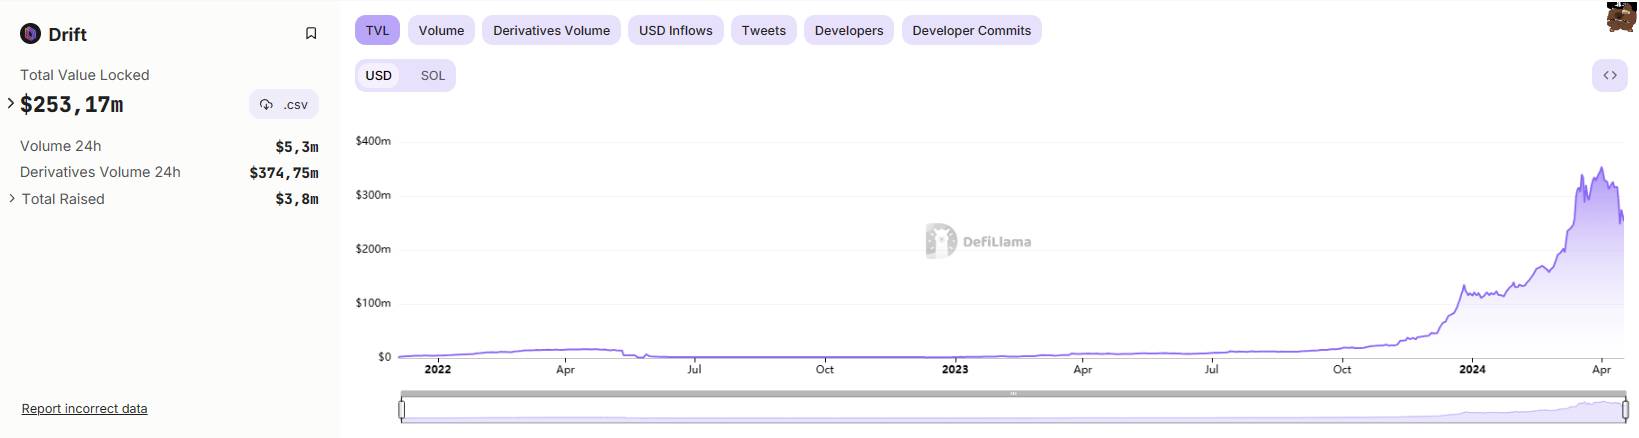Switch chart denomination to SOL
This screenshot has width=1639, height=438.
tap(433, 75)
